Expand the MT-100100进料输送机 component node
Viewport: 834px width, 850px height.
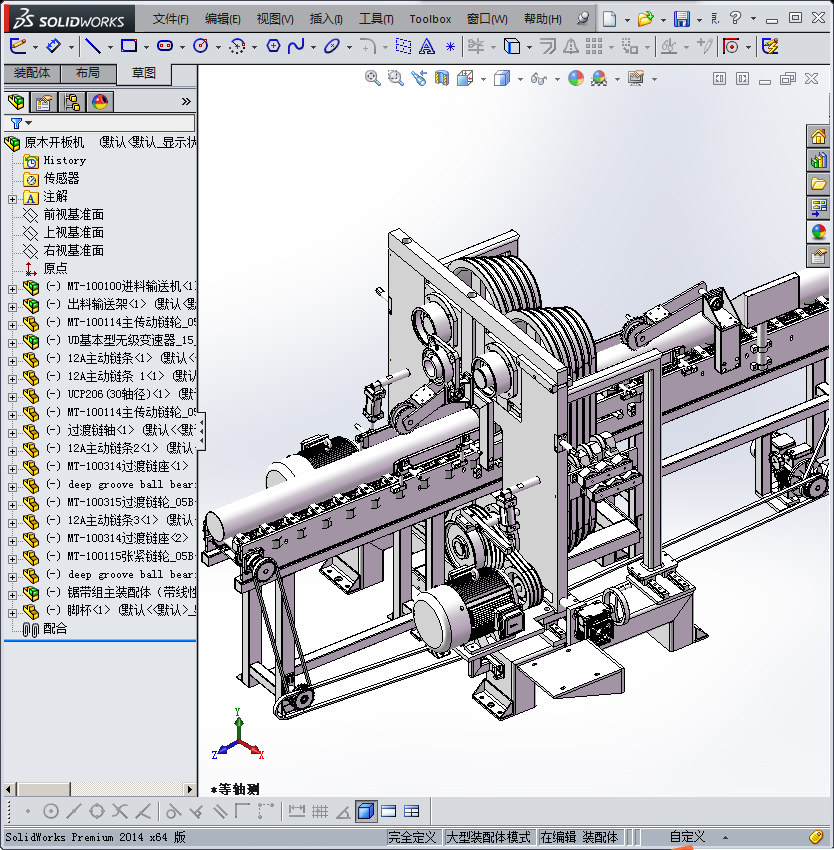12,289
